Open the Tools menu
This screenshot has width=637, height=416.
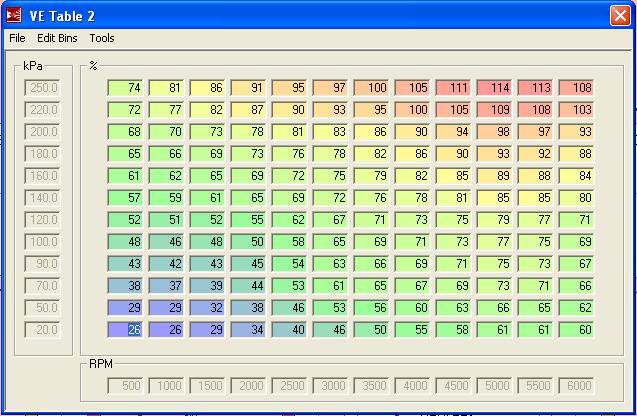(x=102, y=38)
